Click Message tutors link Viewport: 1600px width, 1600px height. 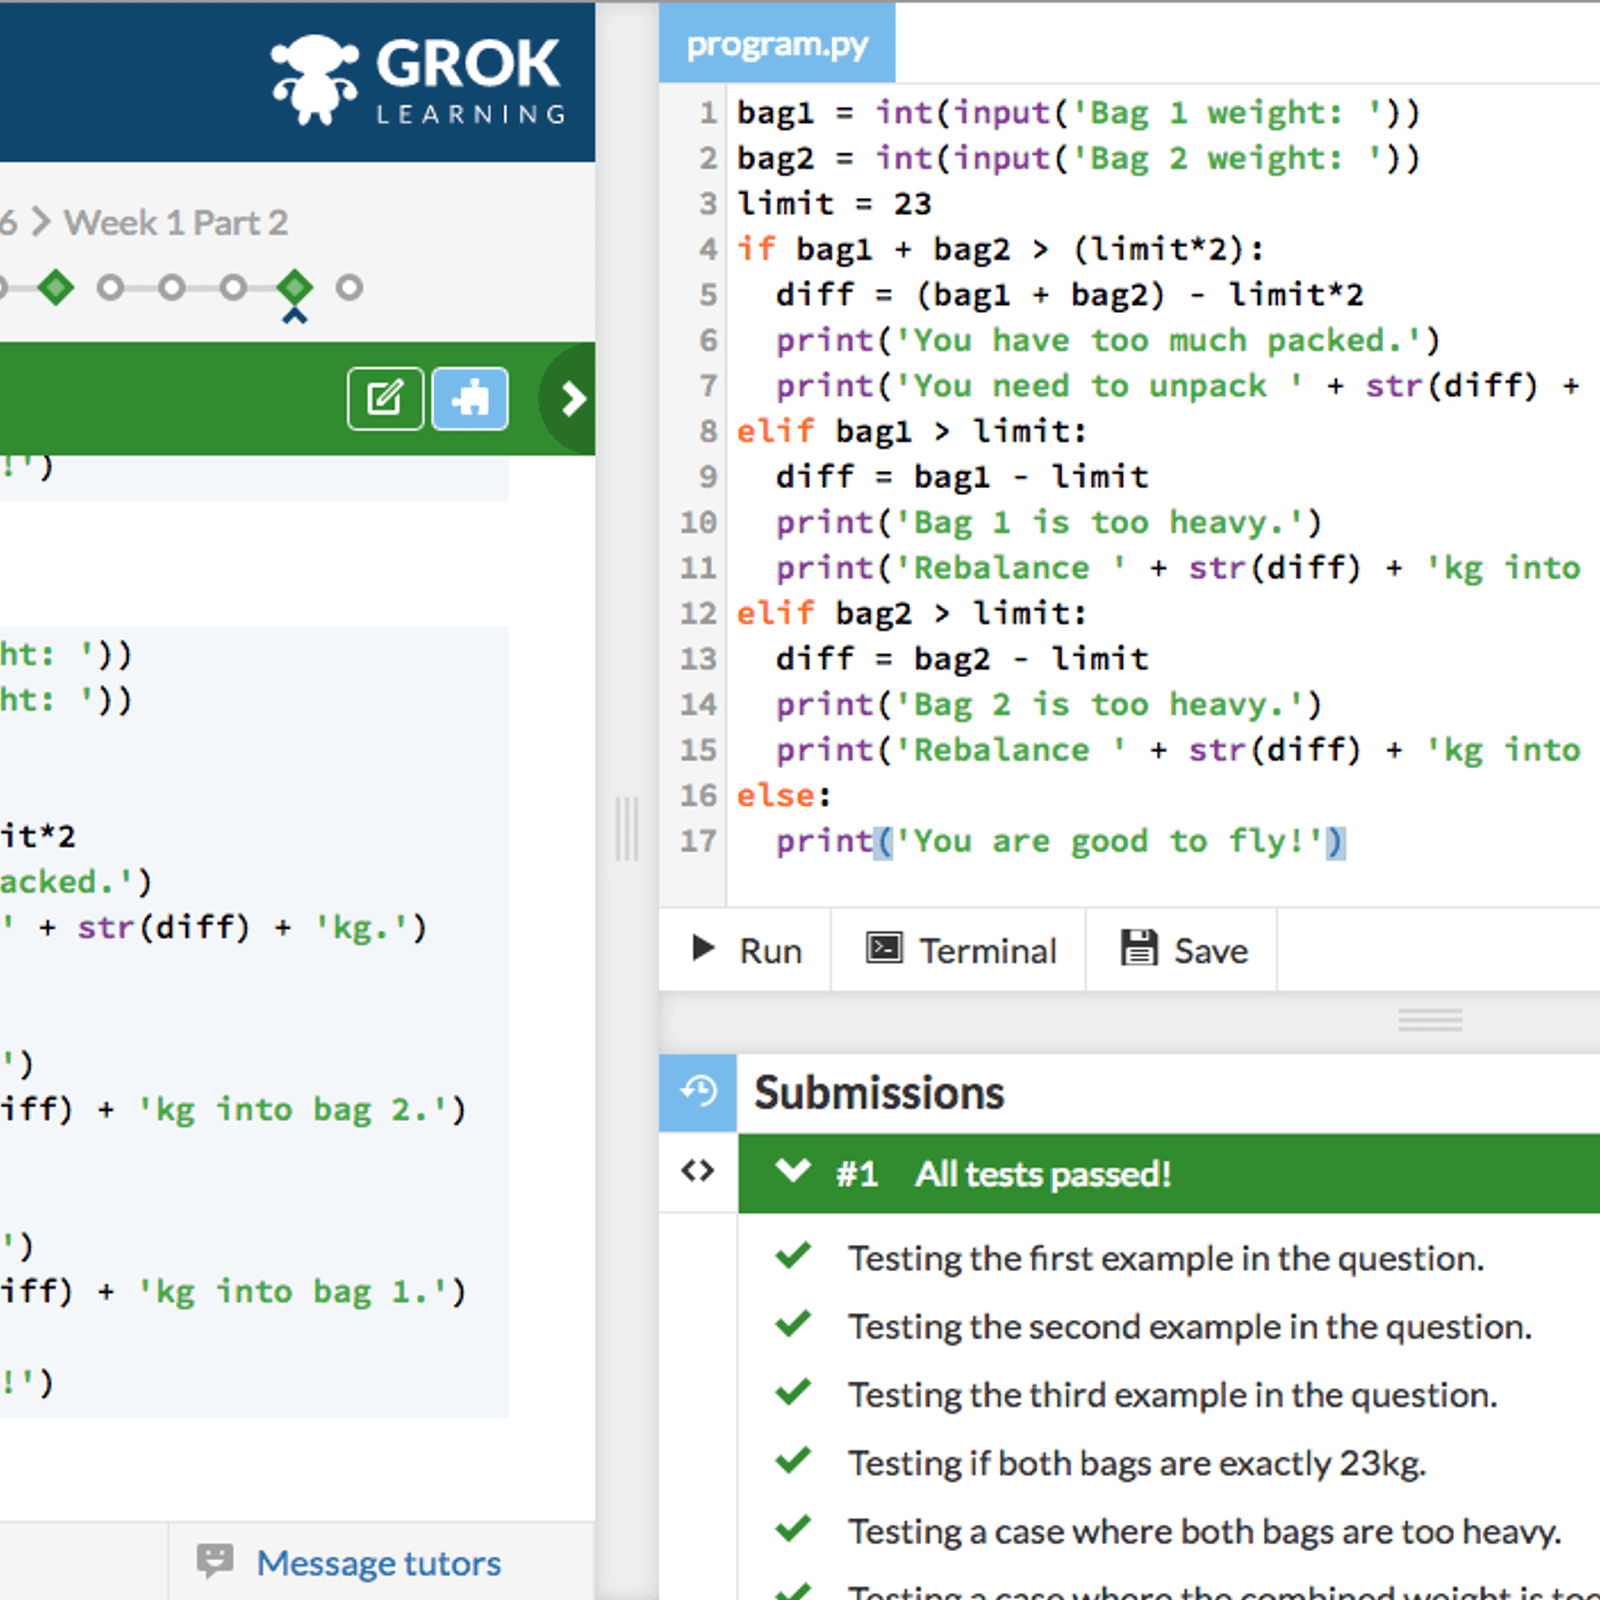tap(378, 1562)
